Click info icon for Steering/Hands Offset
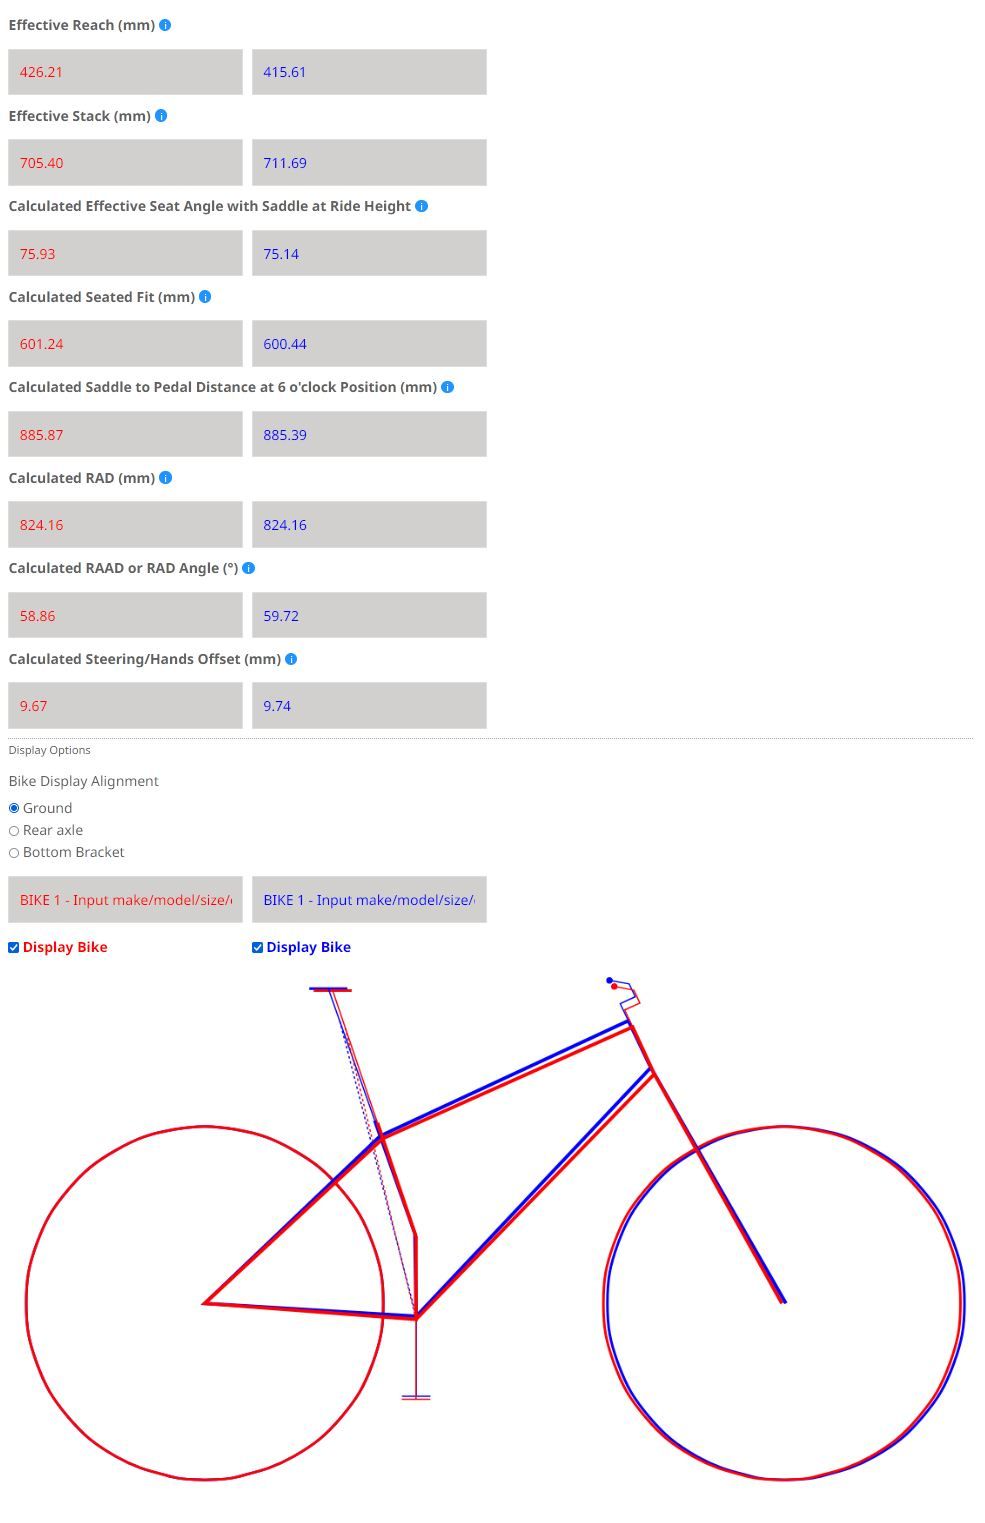Viewport: 985px width, 1523px height. click(x=291, y=659)
